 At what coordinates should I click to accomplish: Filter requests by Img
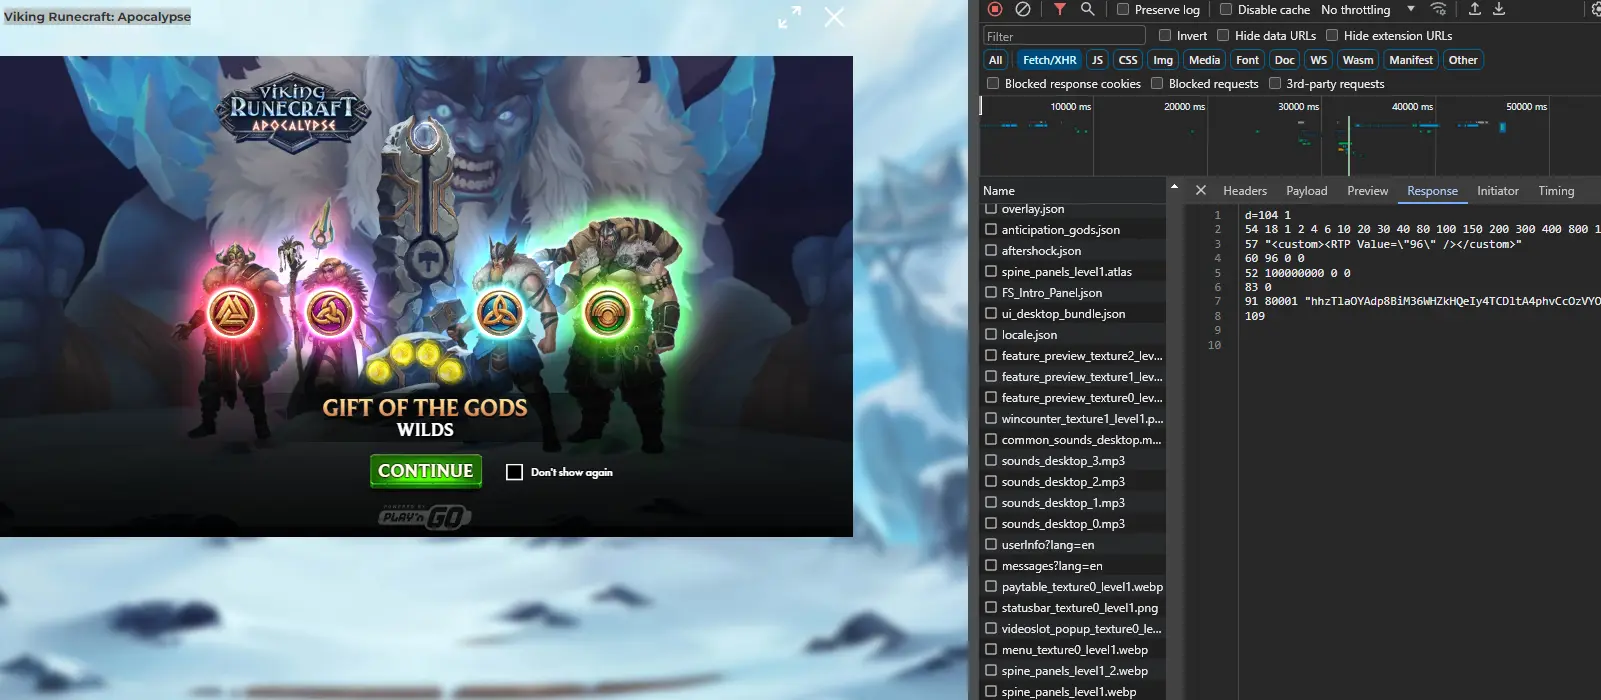[x=1163, y=60]
